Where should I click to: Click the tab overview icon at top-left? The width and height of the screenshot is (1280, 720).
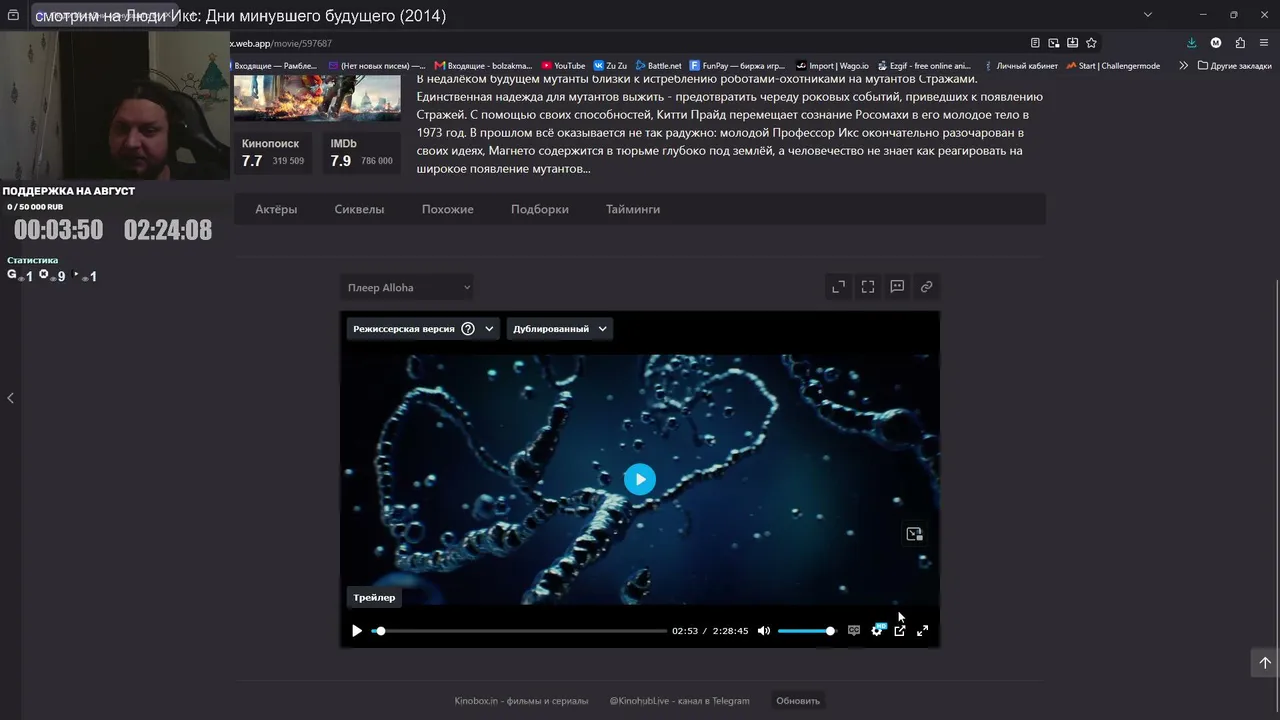(13, 15)
